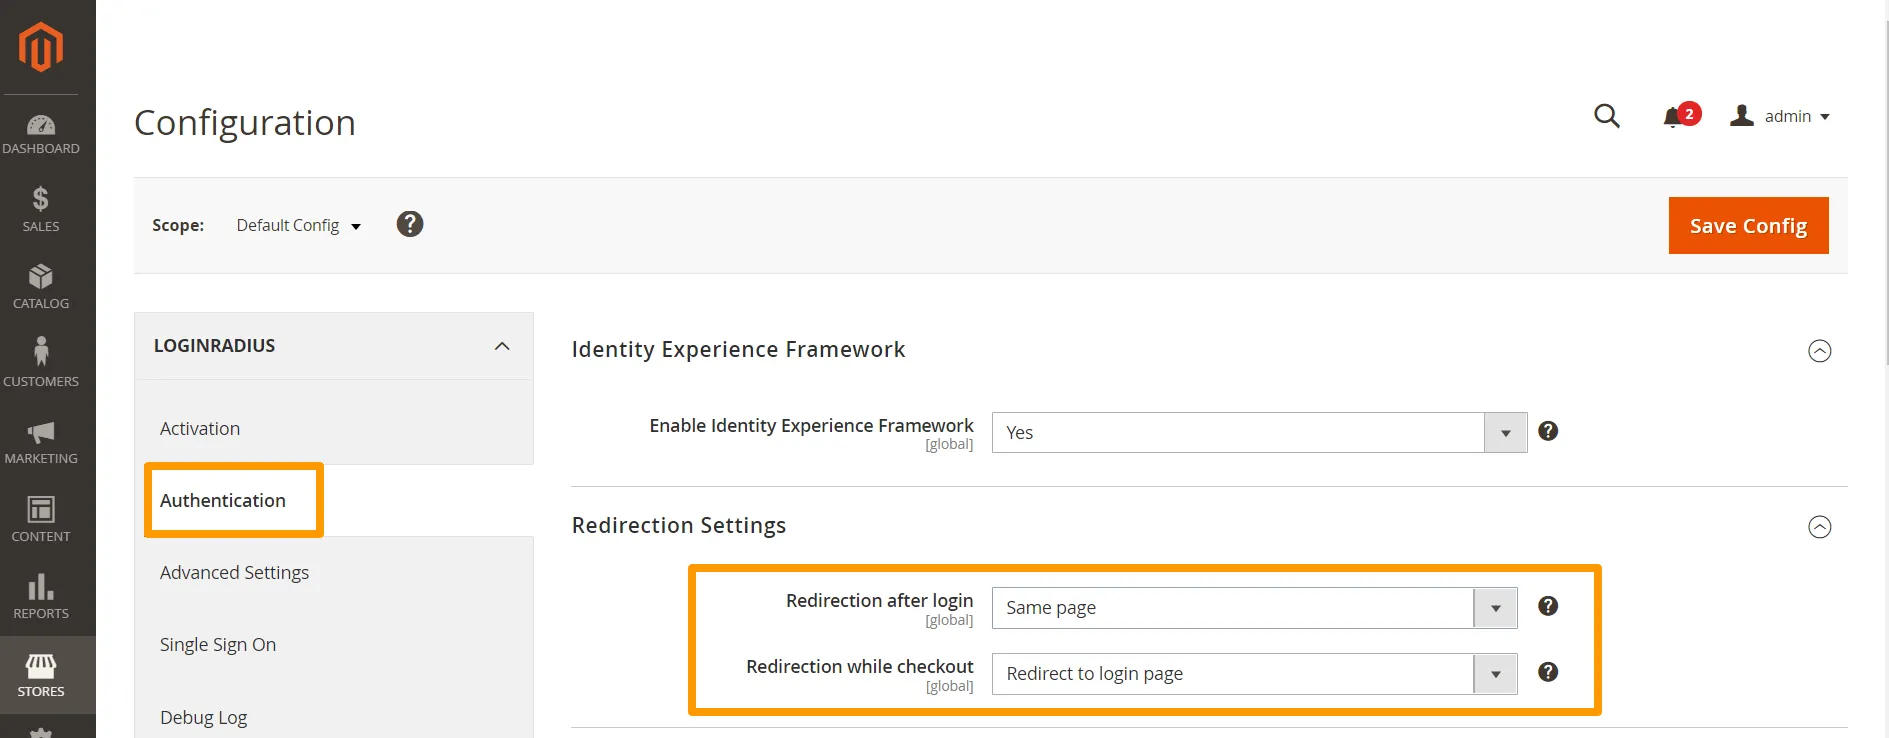Click the Magento logo icon
This screenshot has width=1889, height=738.
point(41,47)
